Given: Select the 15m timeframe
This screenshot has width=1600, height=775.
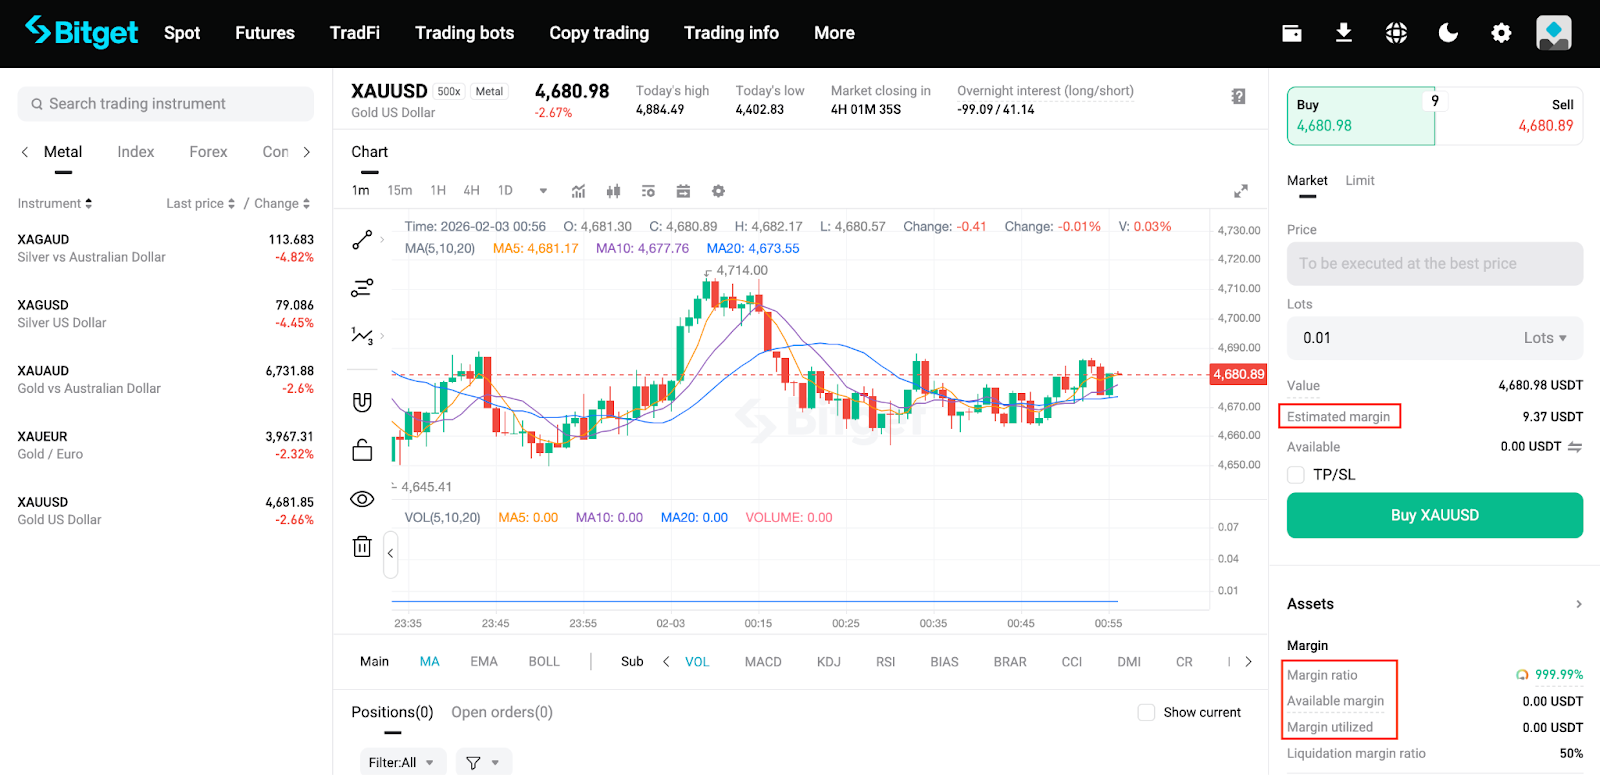Looking at the screenshot, I should [400, 191].
